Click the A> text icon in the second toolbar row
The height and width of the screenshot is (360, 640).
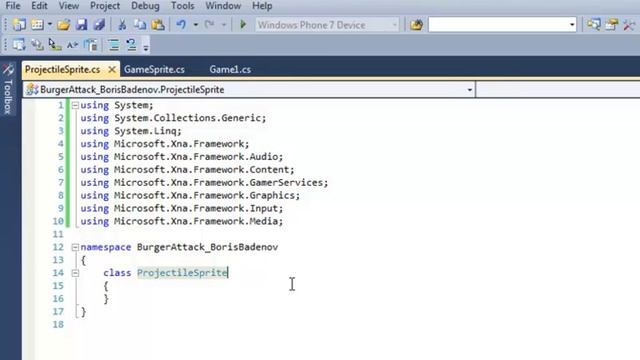pyautogui.click(x=73, y=44)
